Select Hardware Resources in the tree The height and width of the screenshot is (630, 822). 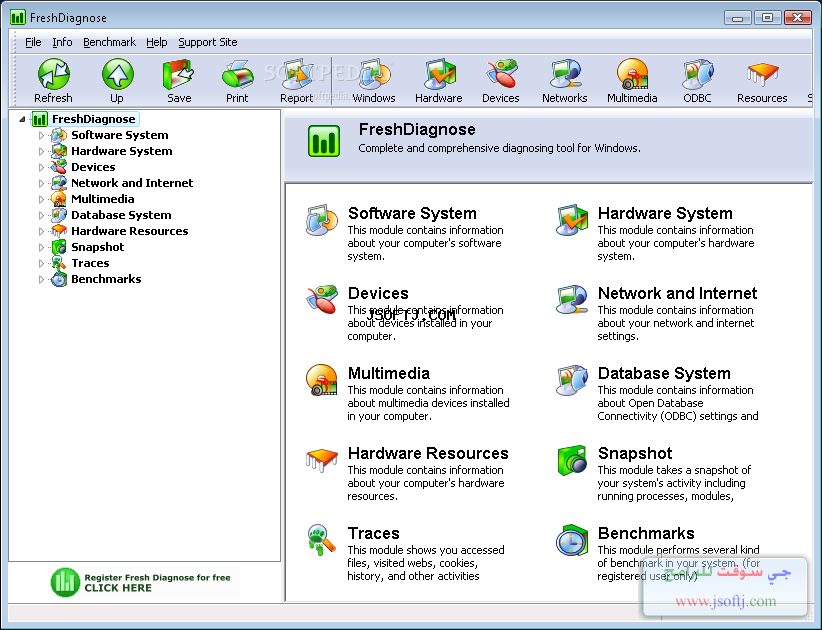[129, 231]
